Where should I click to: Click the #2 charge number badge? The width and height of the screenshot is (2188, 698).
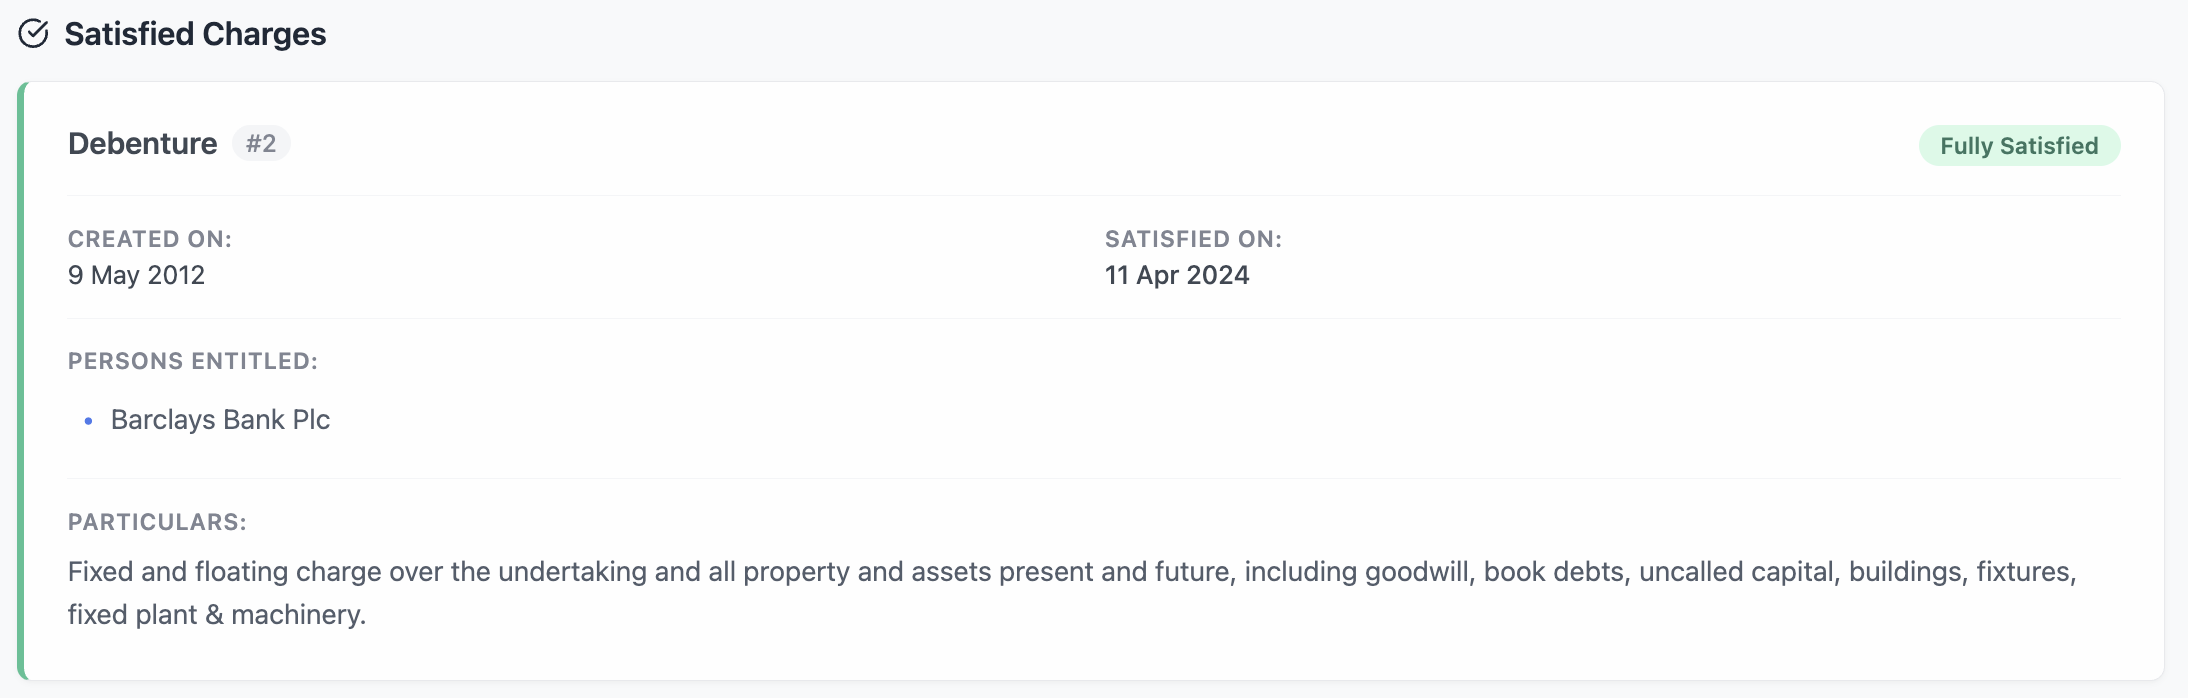(261, 144)
